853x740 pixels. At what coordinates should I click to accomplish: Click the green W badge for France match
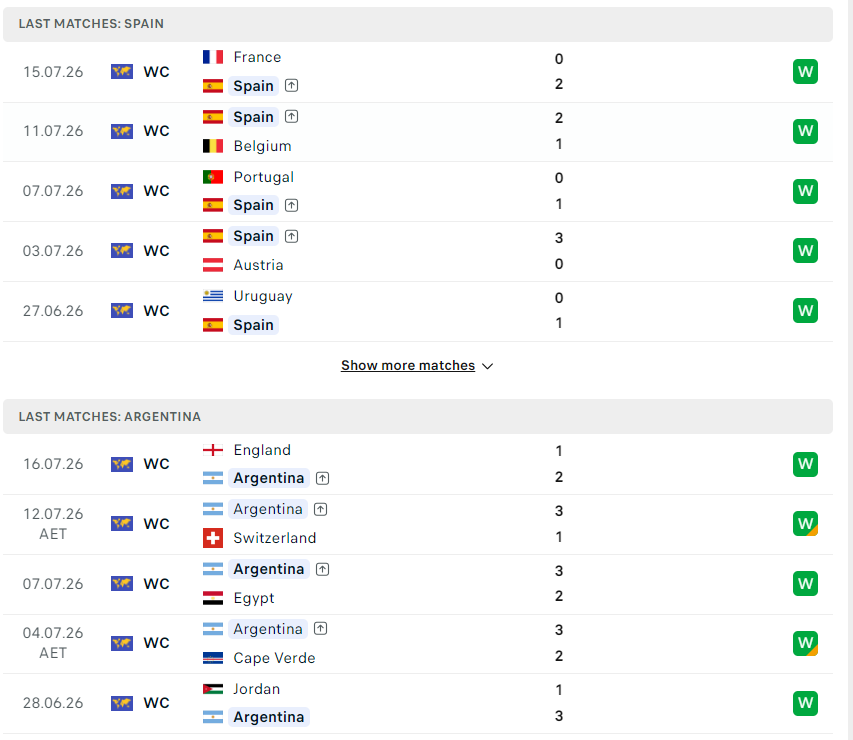click(805, 71)
